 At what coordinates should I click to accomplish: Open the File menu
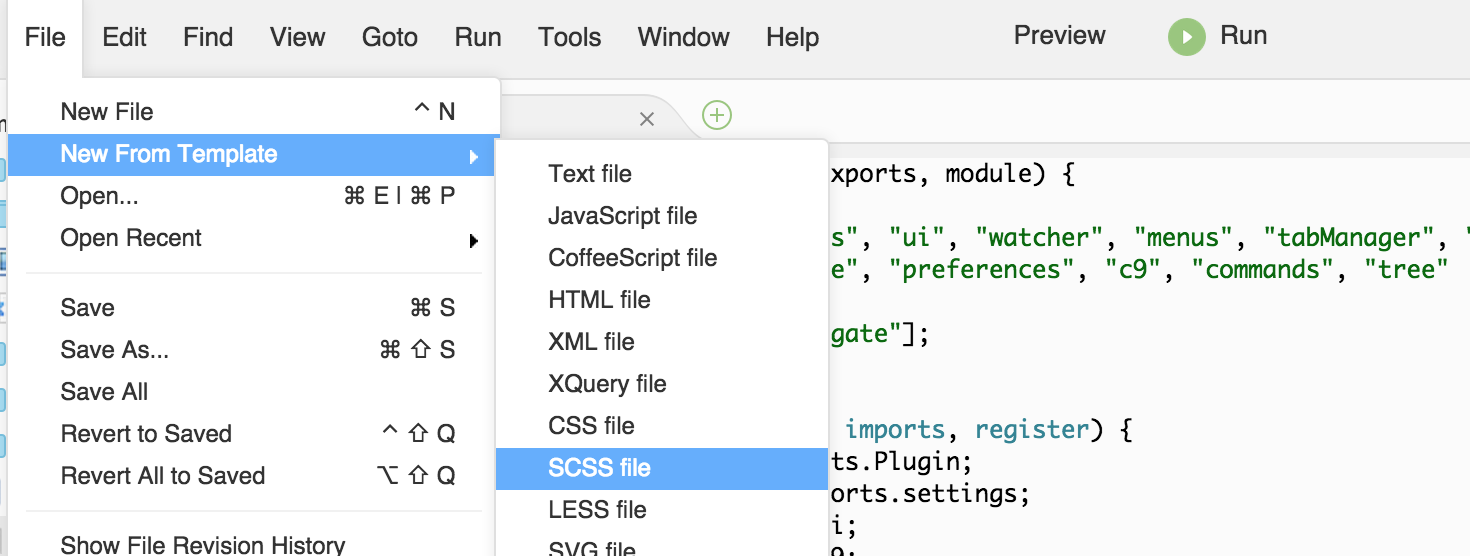tap(45, 37)
